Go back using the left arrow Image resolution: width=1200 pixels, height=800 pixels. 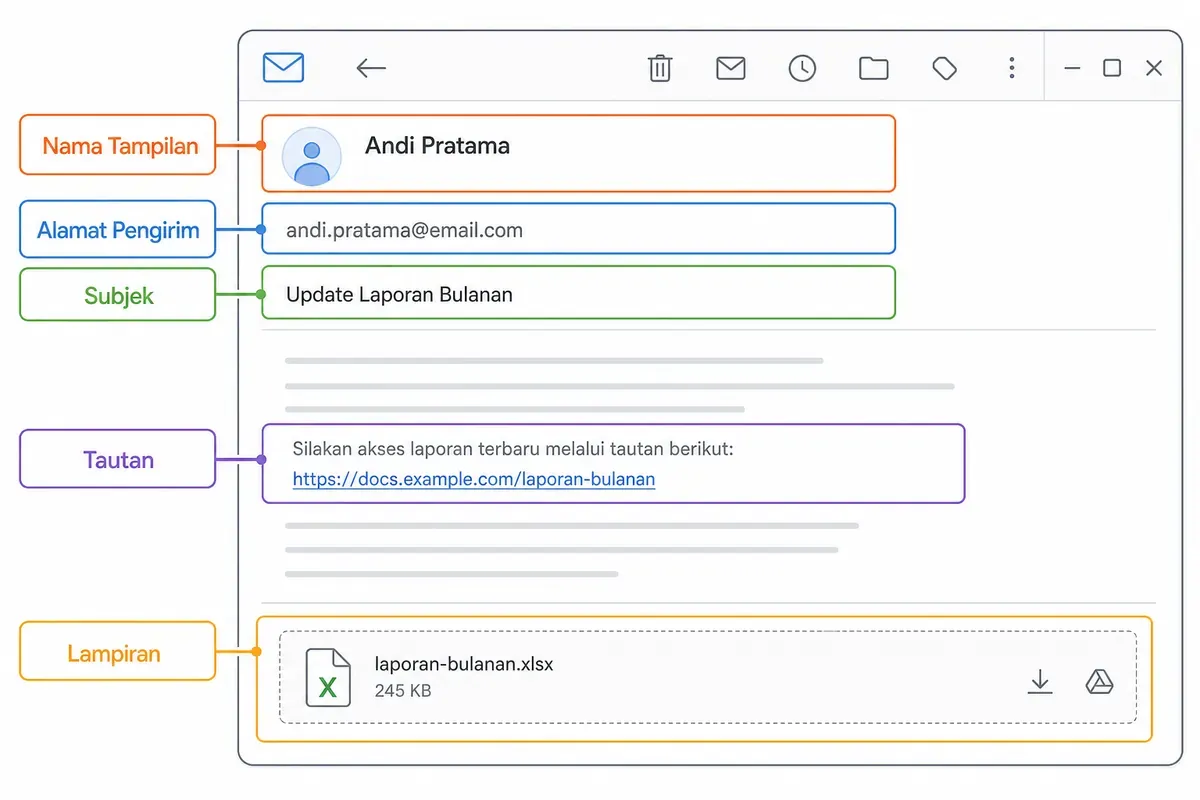point(371,68)
